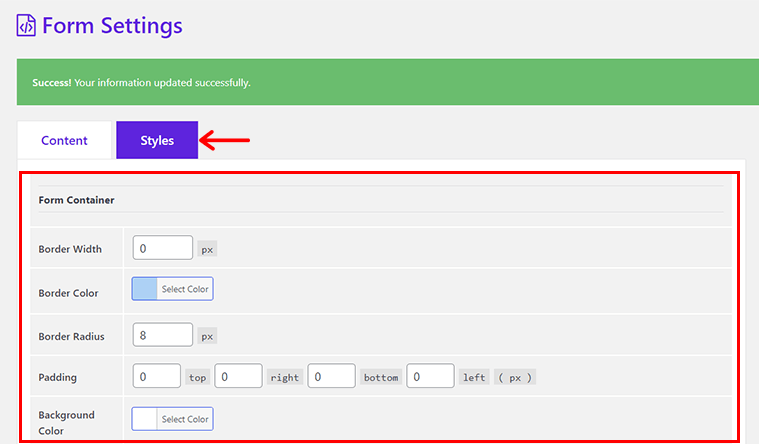Click the Border Width input field
Screen dimensions: 759x444
click(x=163, y=248)
